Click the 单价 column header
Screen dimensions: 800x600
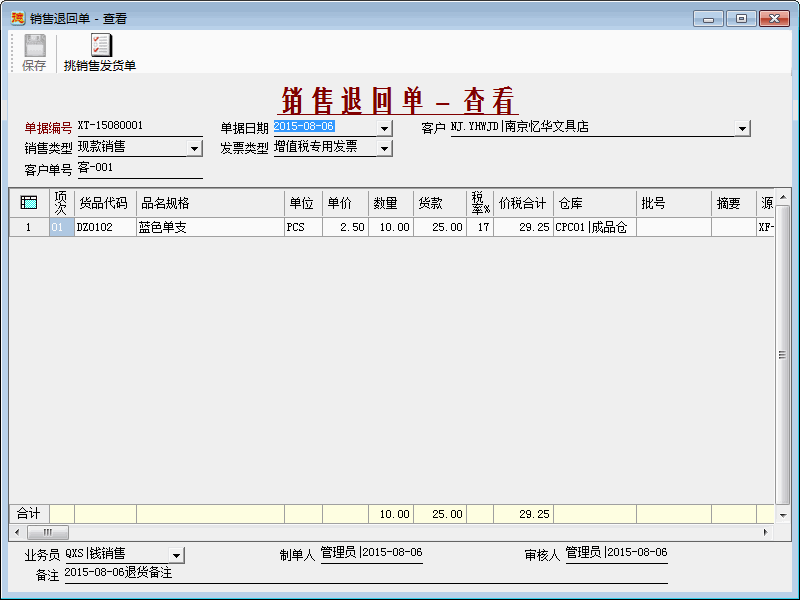point(345,203)
